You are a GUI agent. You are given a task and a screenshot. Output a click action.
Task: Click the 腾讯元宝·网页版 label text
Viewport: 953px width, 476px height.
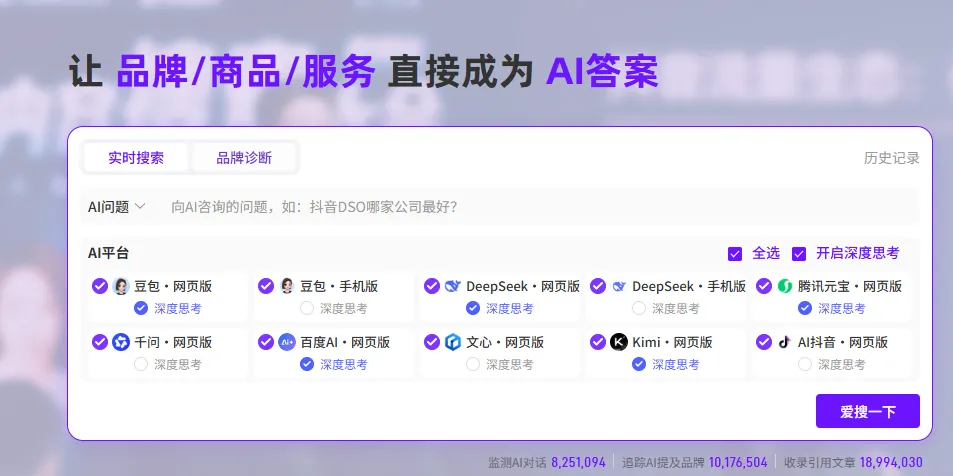tap(850, 286)
